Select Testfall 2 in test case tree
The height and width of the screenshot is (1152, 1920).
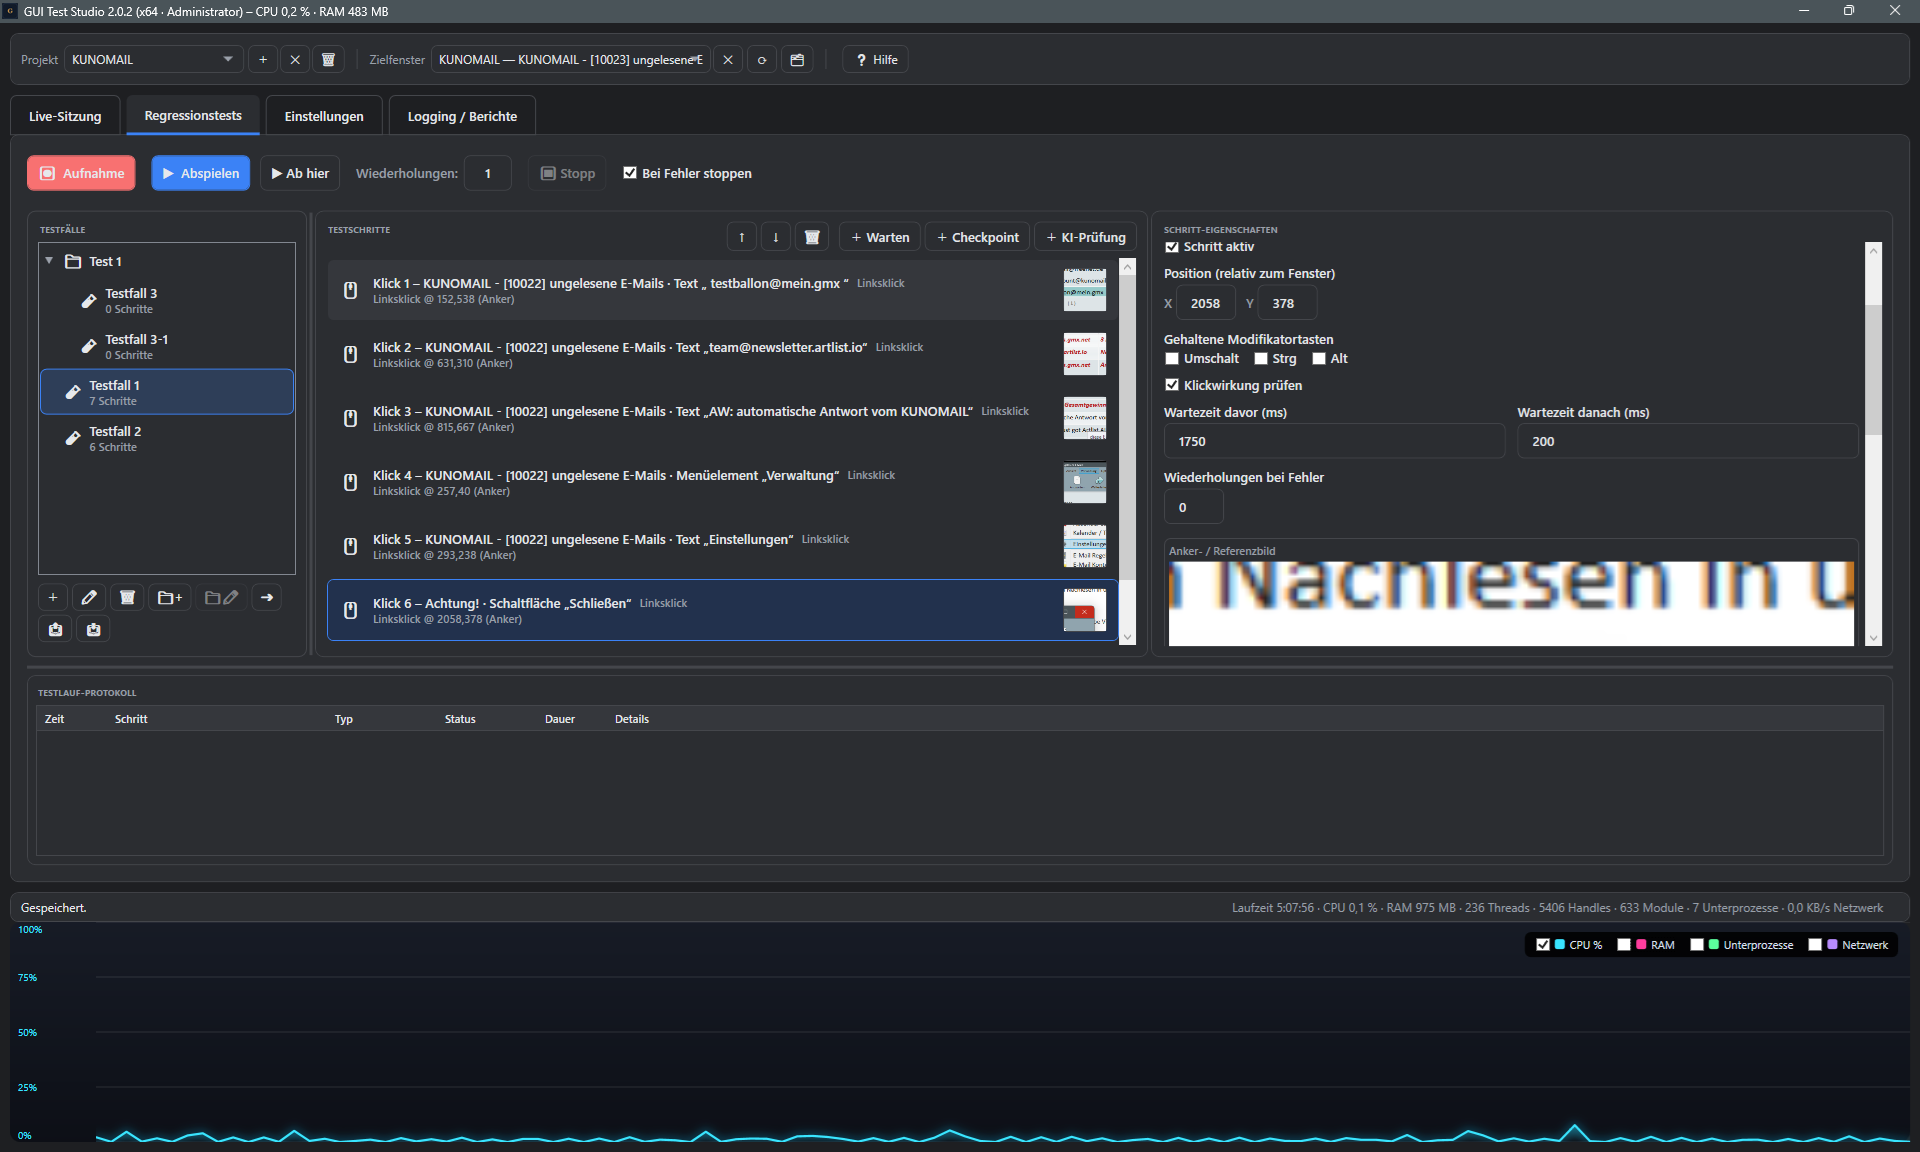coord(167,438)
